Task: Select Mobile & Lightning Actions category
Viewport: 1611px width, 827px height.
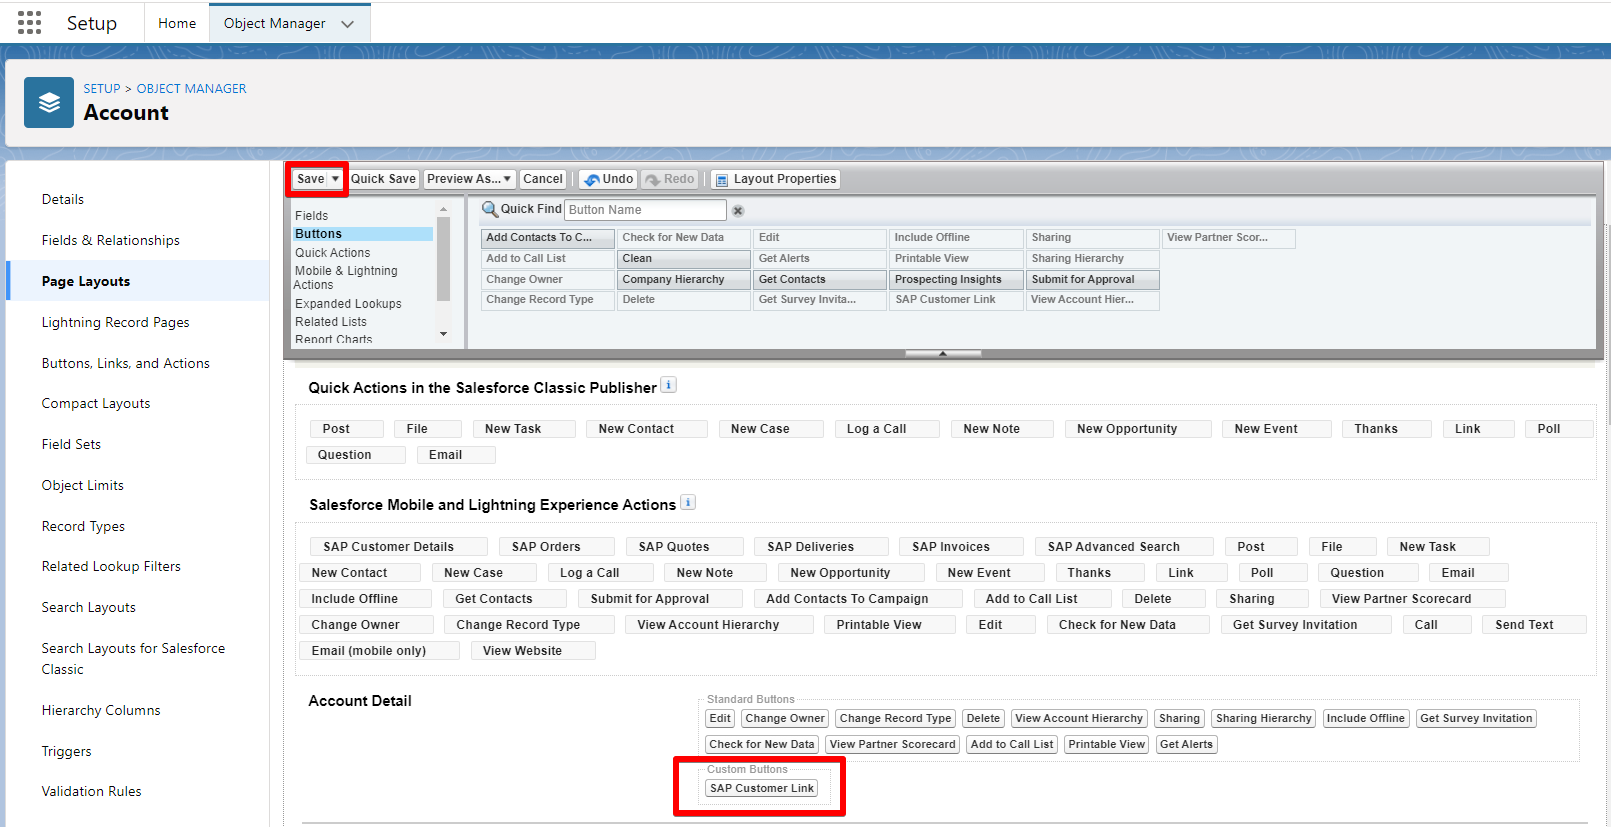Action: [345, 278]
